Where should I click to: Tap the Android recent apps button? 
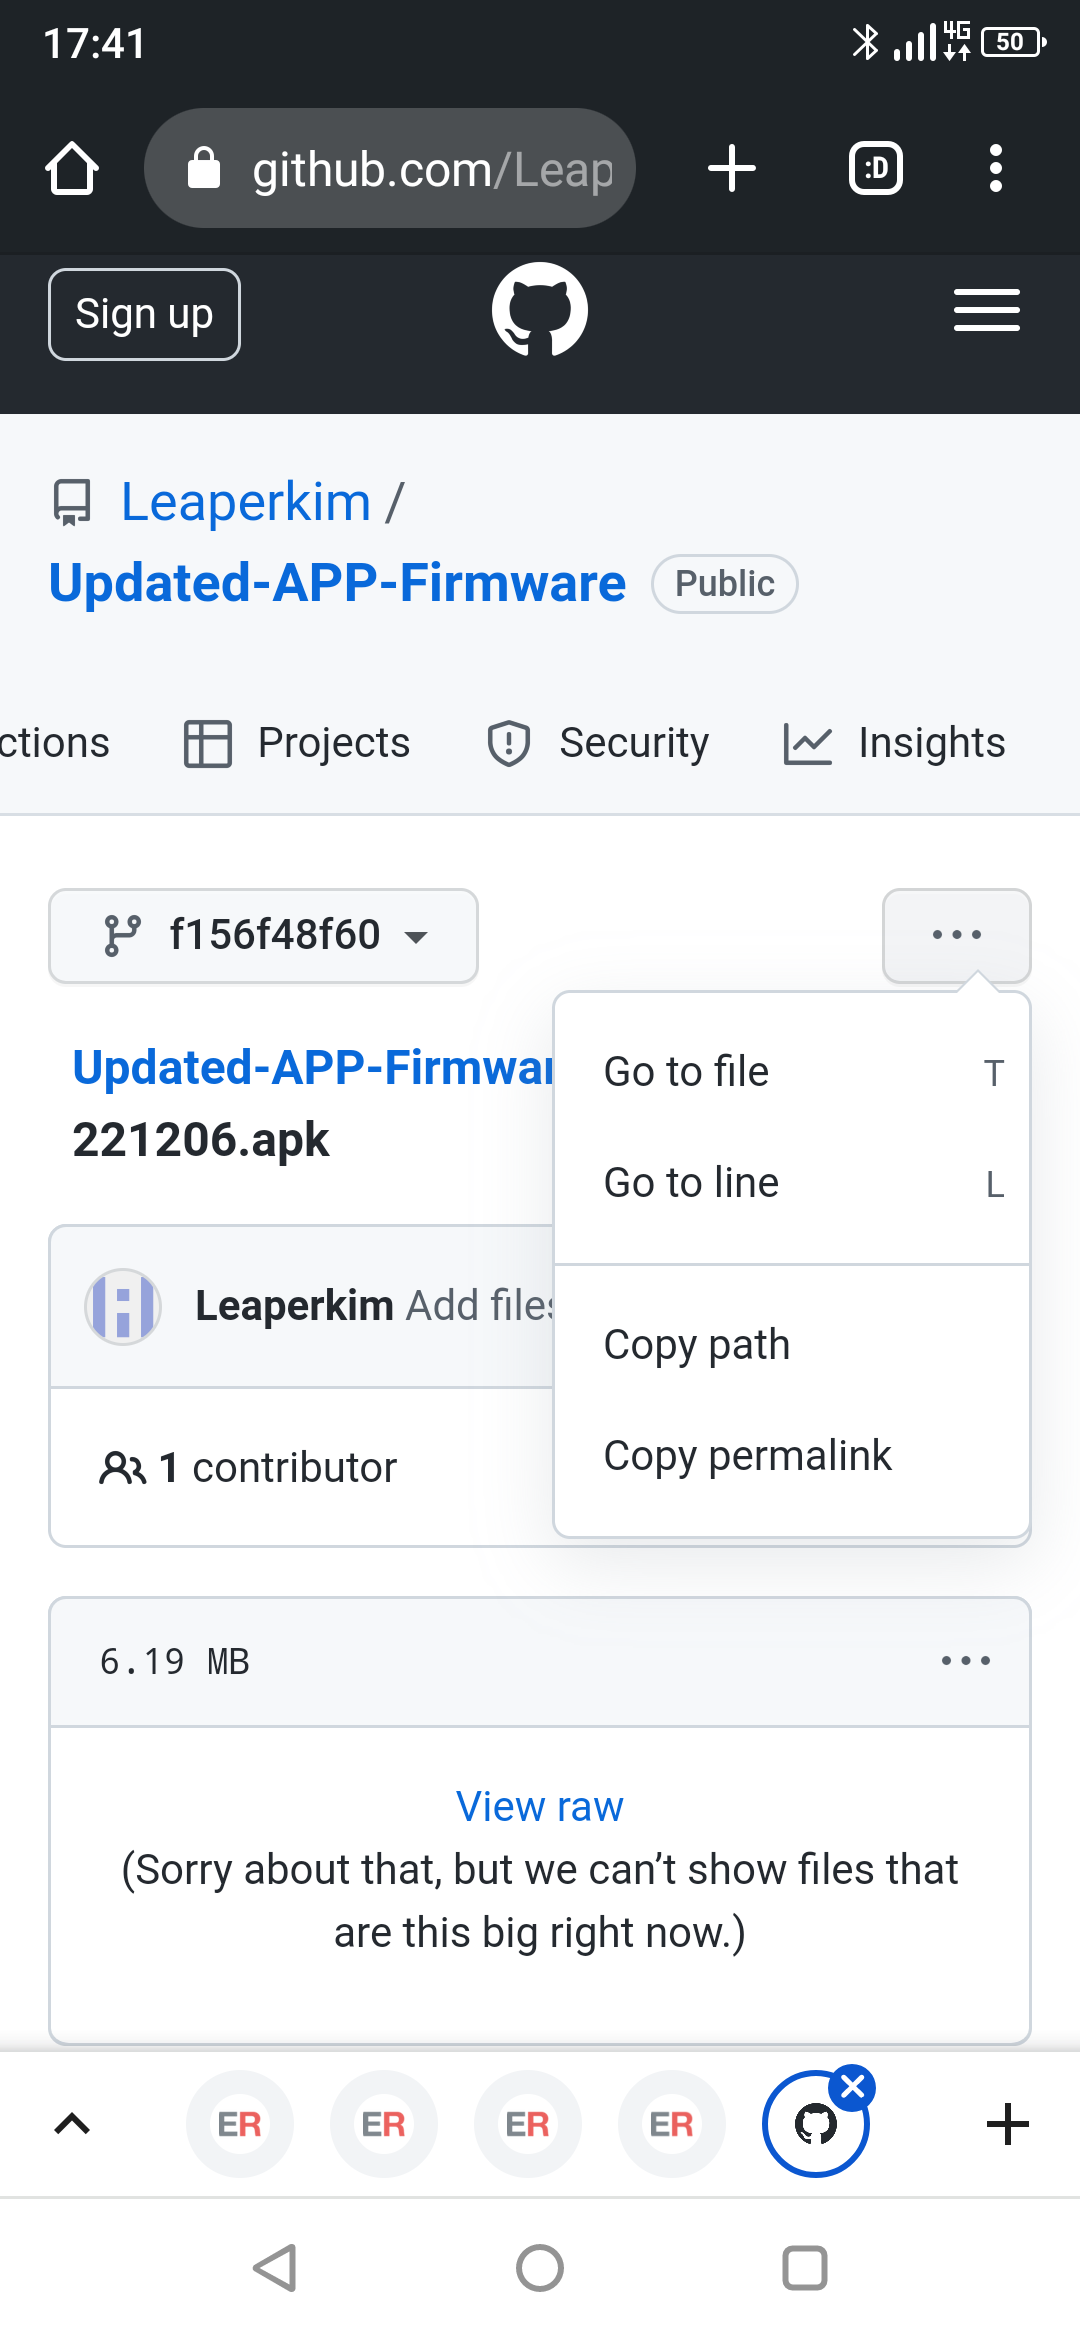point(805,2268)
